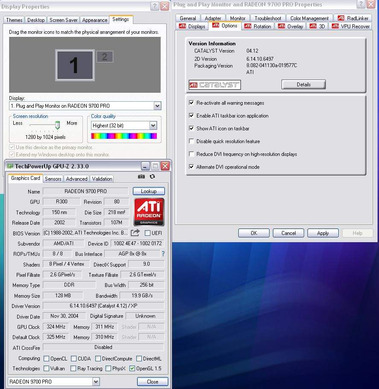Click the color quality rainbow preview bar
The image size is (379, 389).
(x=124, y=136)
